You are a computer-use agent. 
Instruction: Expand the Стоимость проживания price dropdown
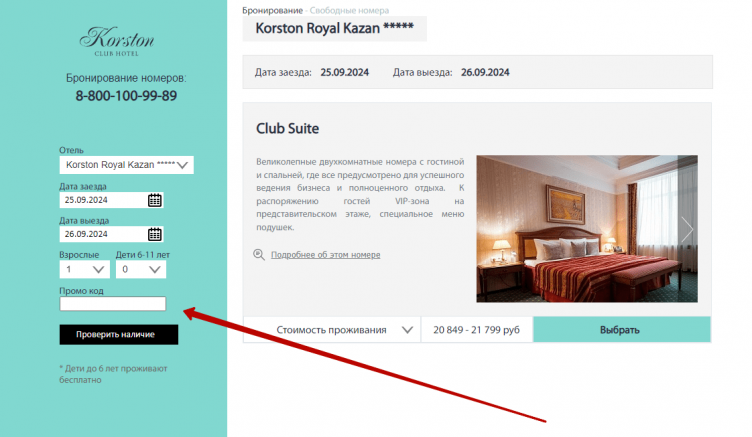pyautogui.click(x=332, y=330)
